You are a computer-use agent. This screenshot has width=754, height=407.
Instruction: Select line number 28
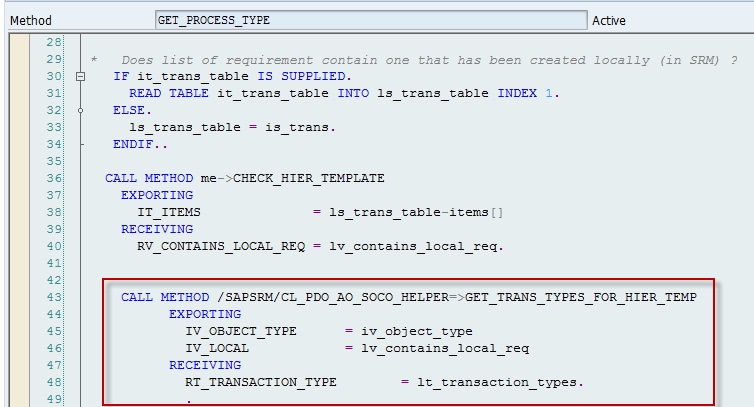54,42
